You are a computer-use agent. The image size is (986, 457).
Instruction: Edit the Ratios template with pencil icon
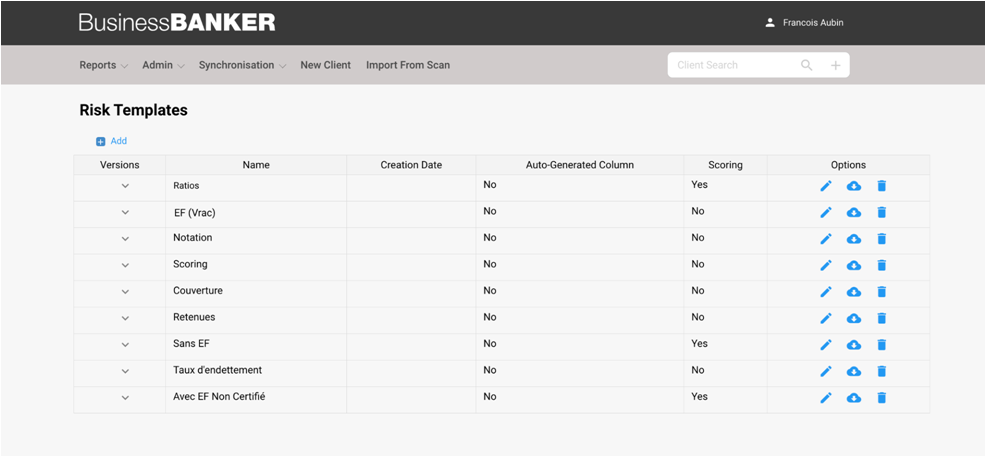826,186
